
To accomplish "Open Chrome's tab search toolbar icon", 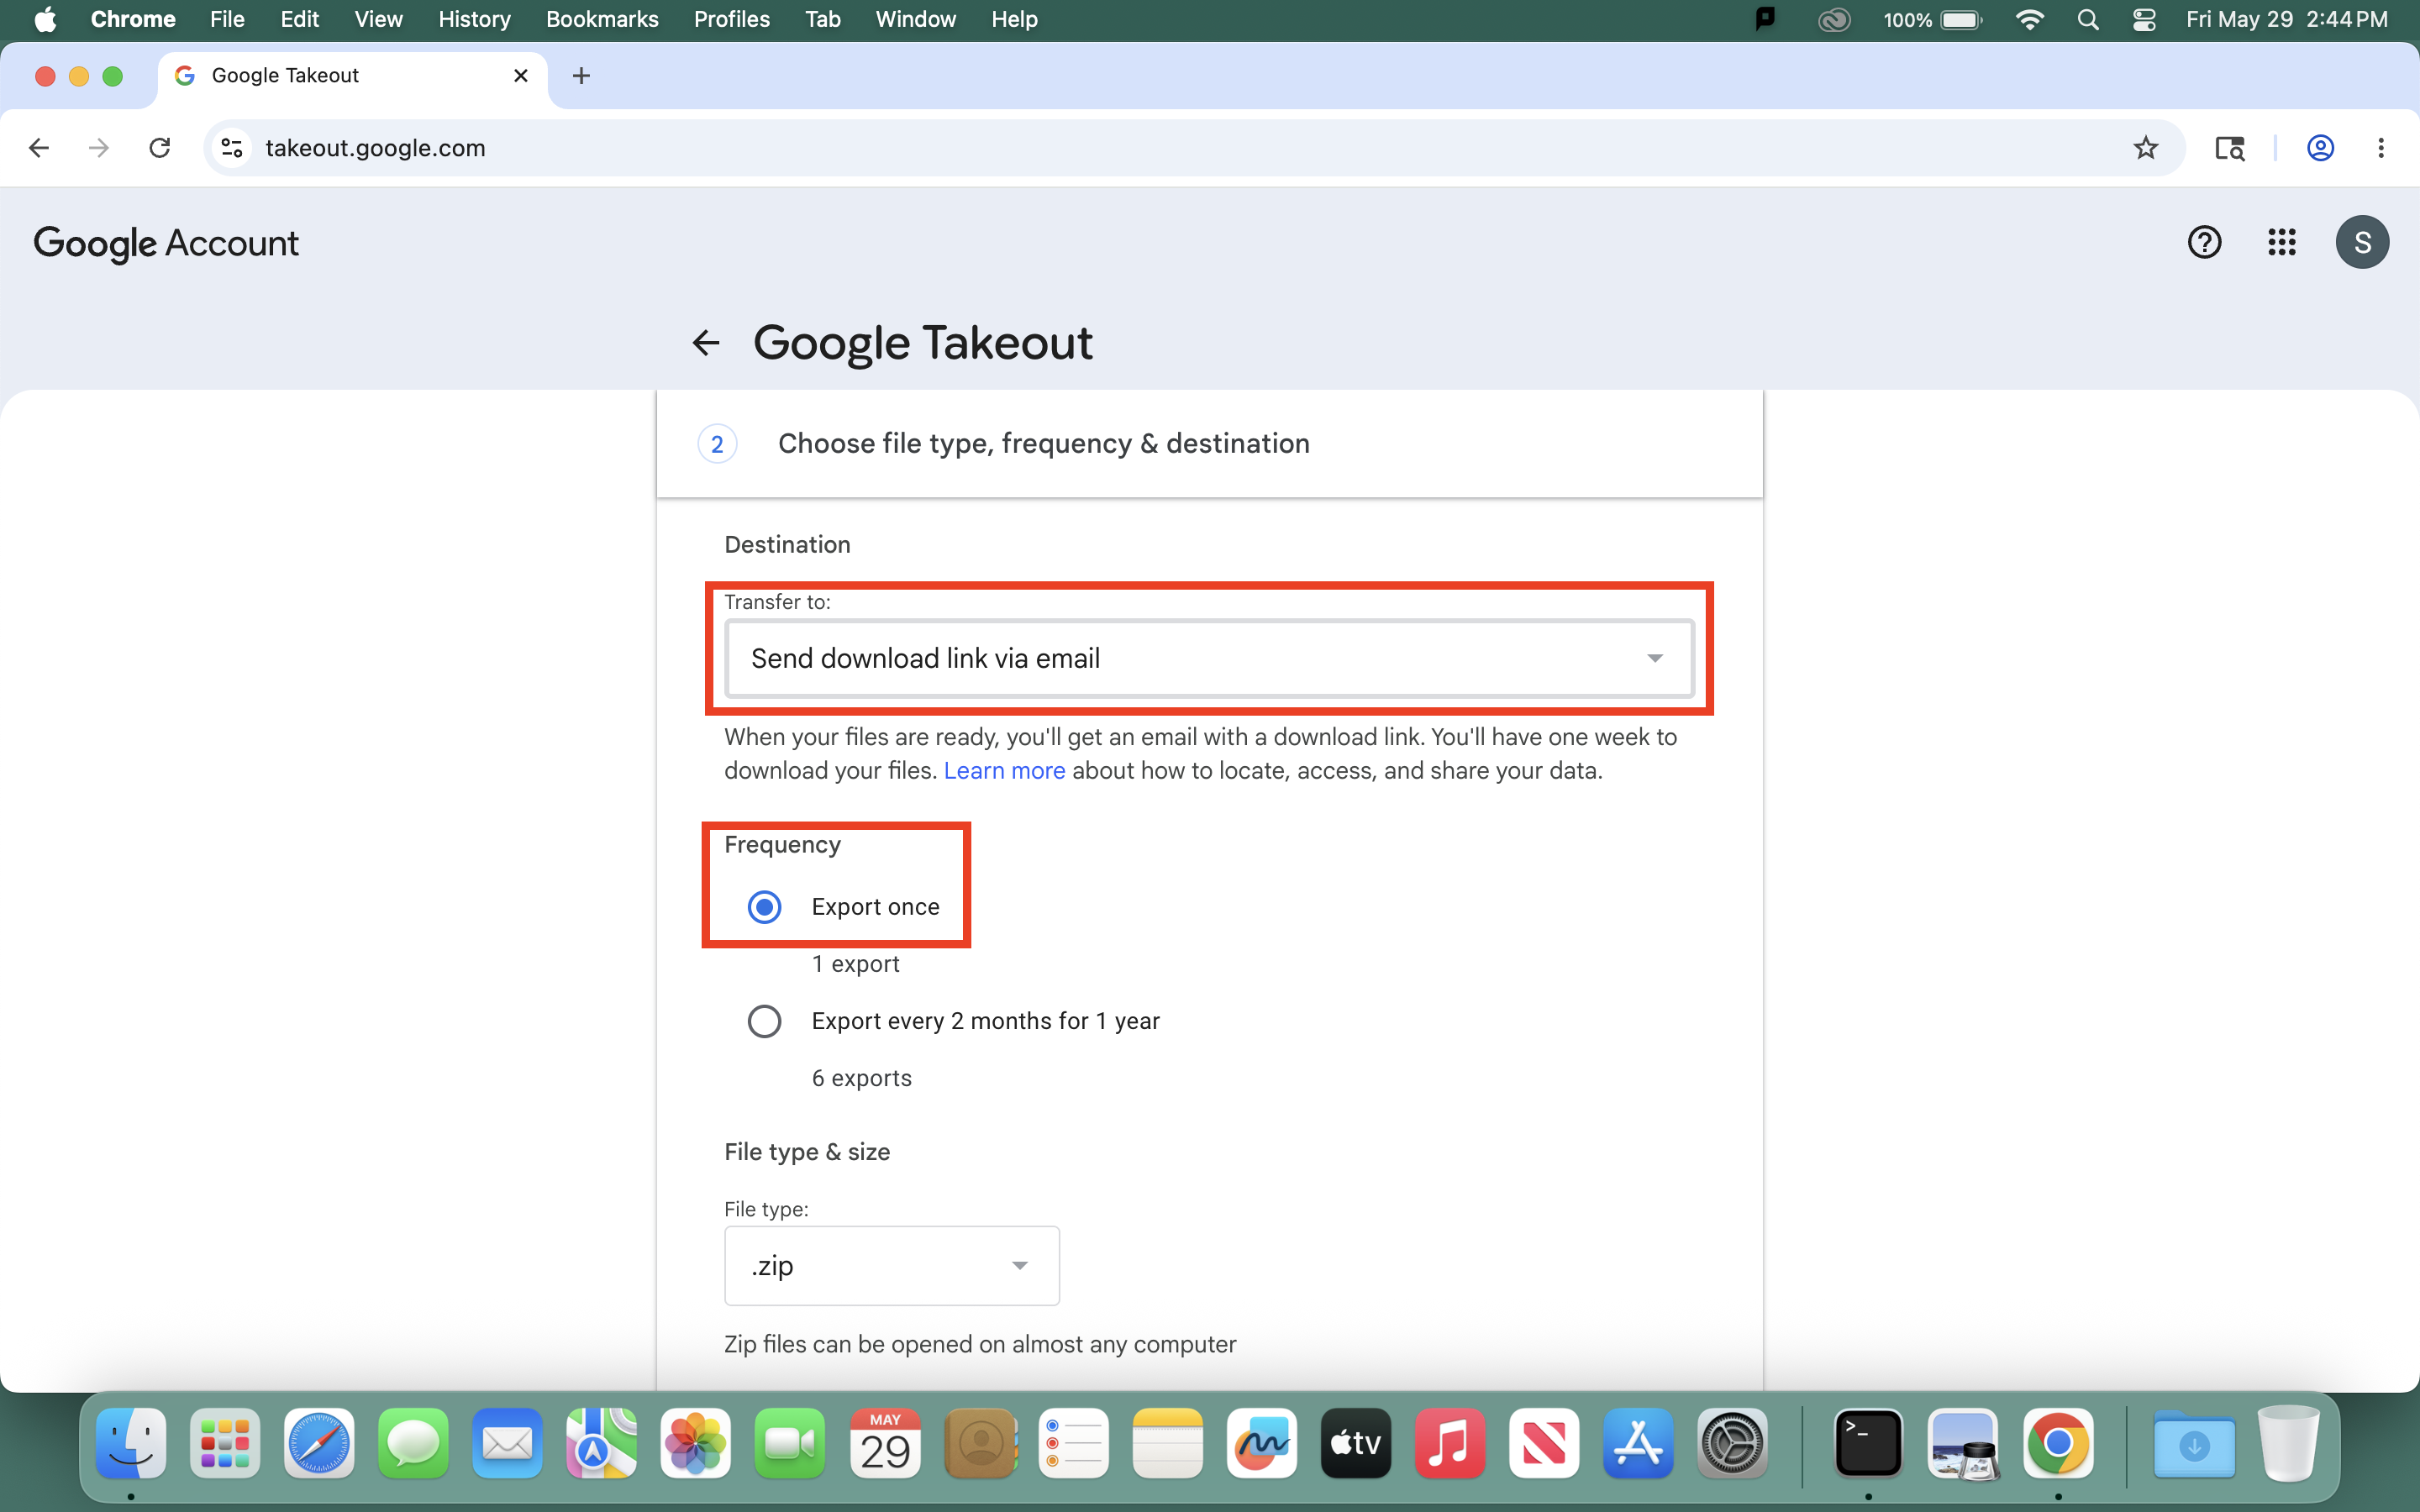I will pyautogui.click(x=2229, y=148).
